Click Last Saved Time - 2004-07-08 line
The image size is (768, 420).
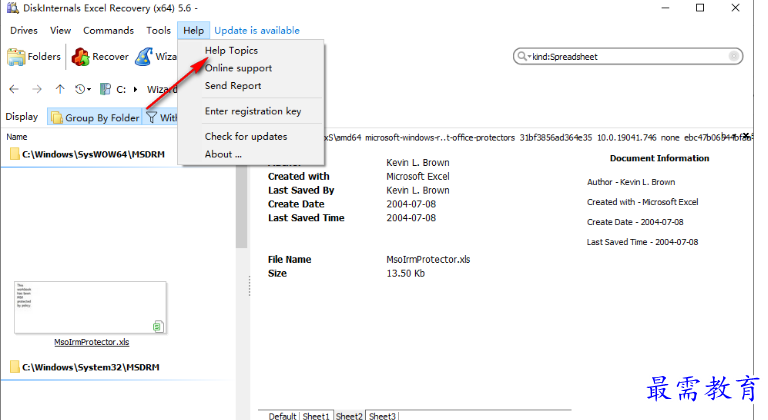click(x=643, y=242)
